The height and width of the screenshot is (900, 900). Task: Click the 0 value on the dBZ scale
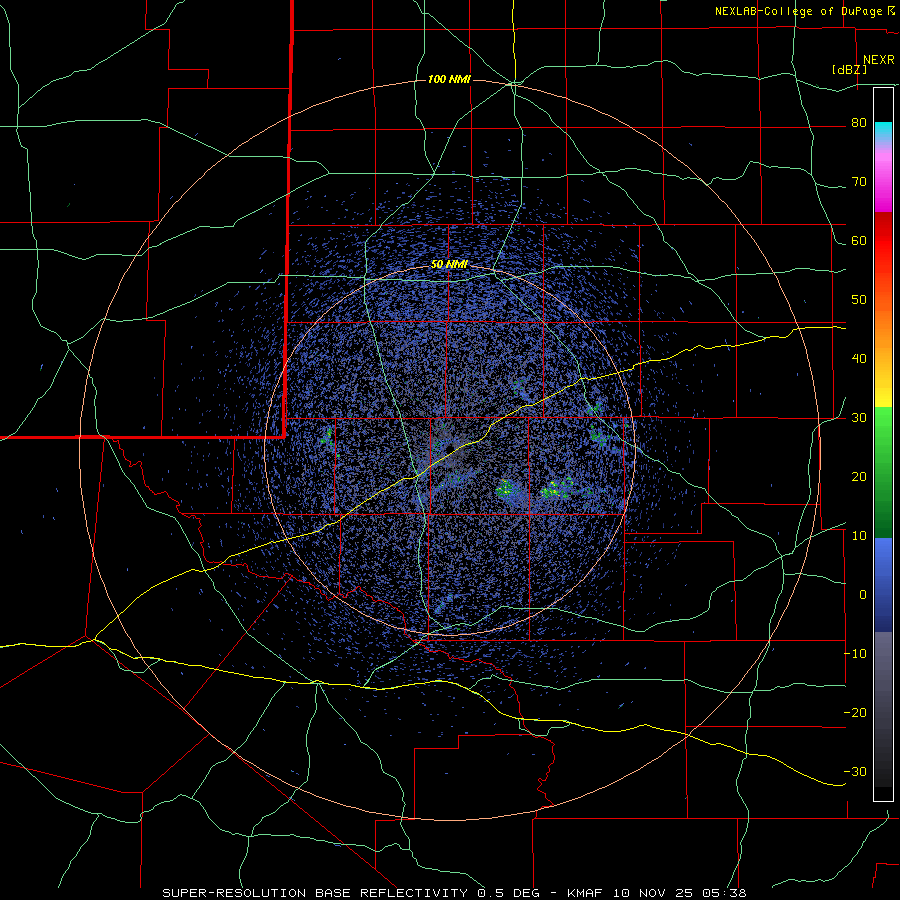(x=863, y=595)
